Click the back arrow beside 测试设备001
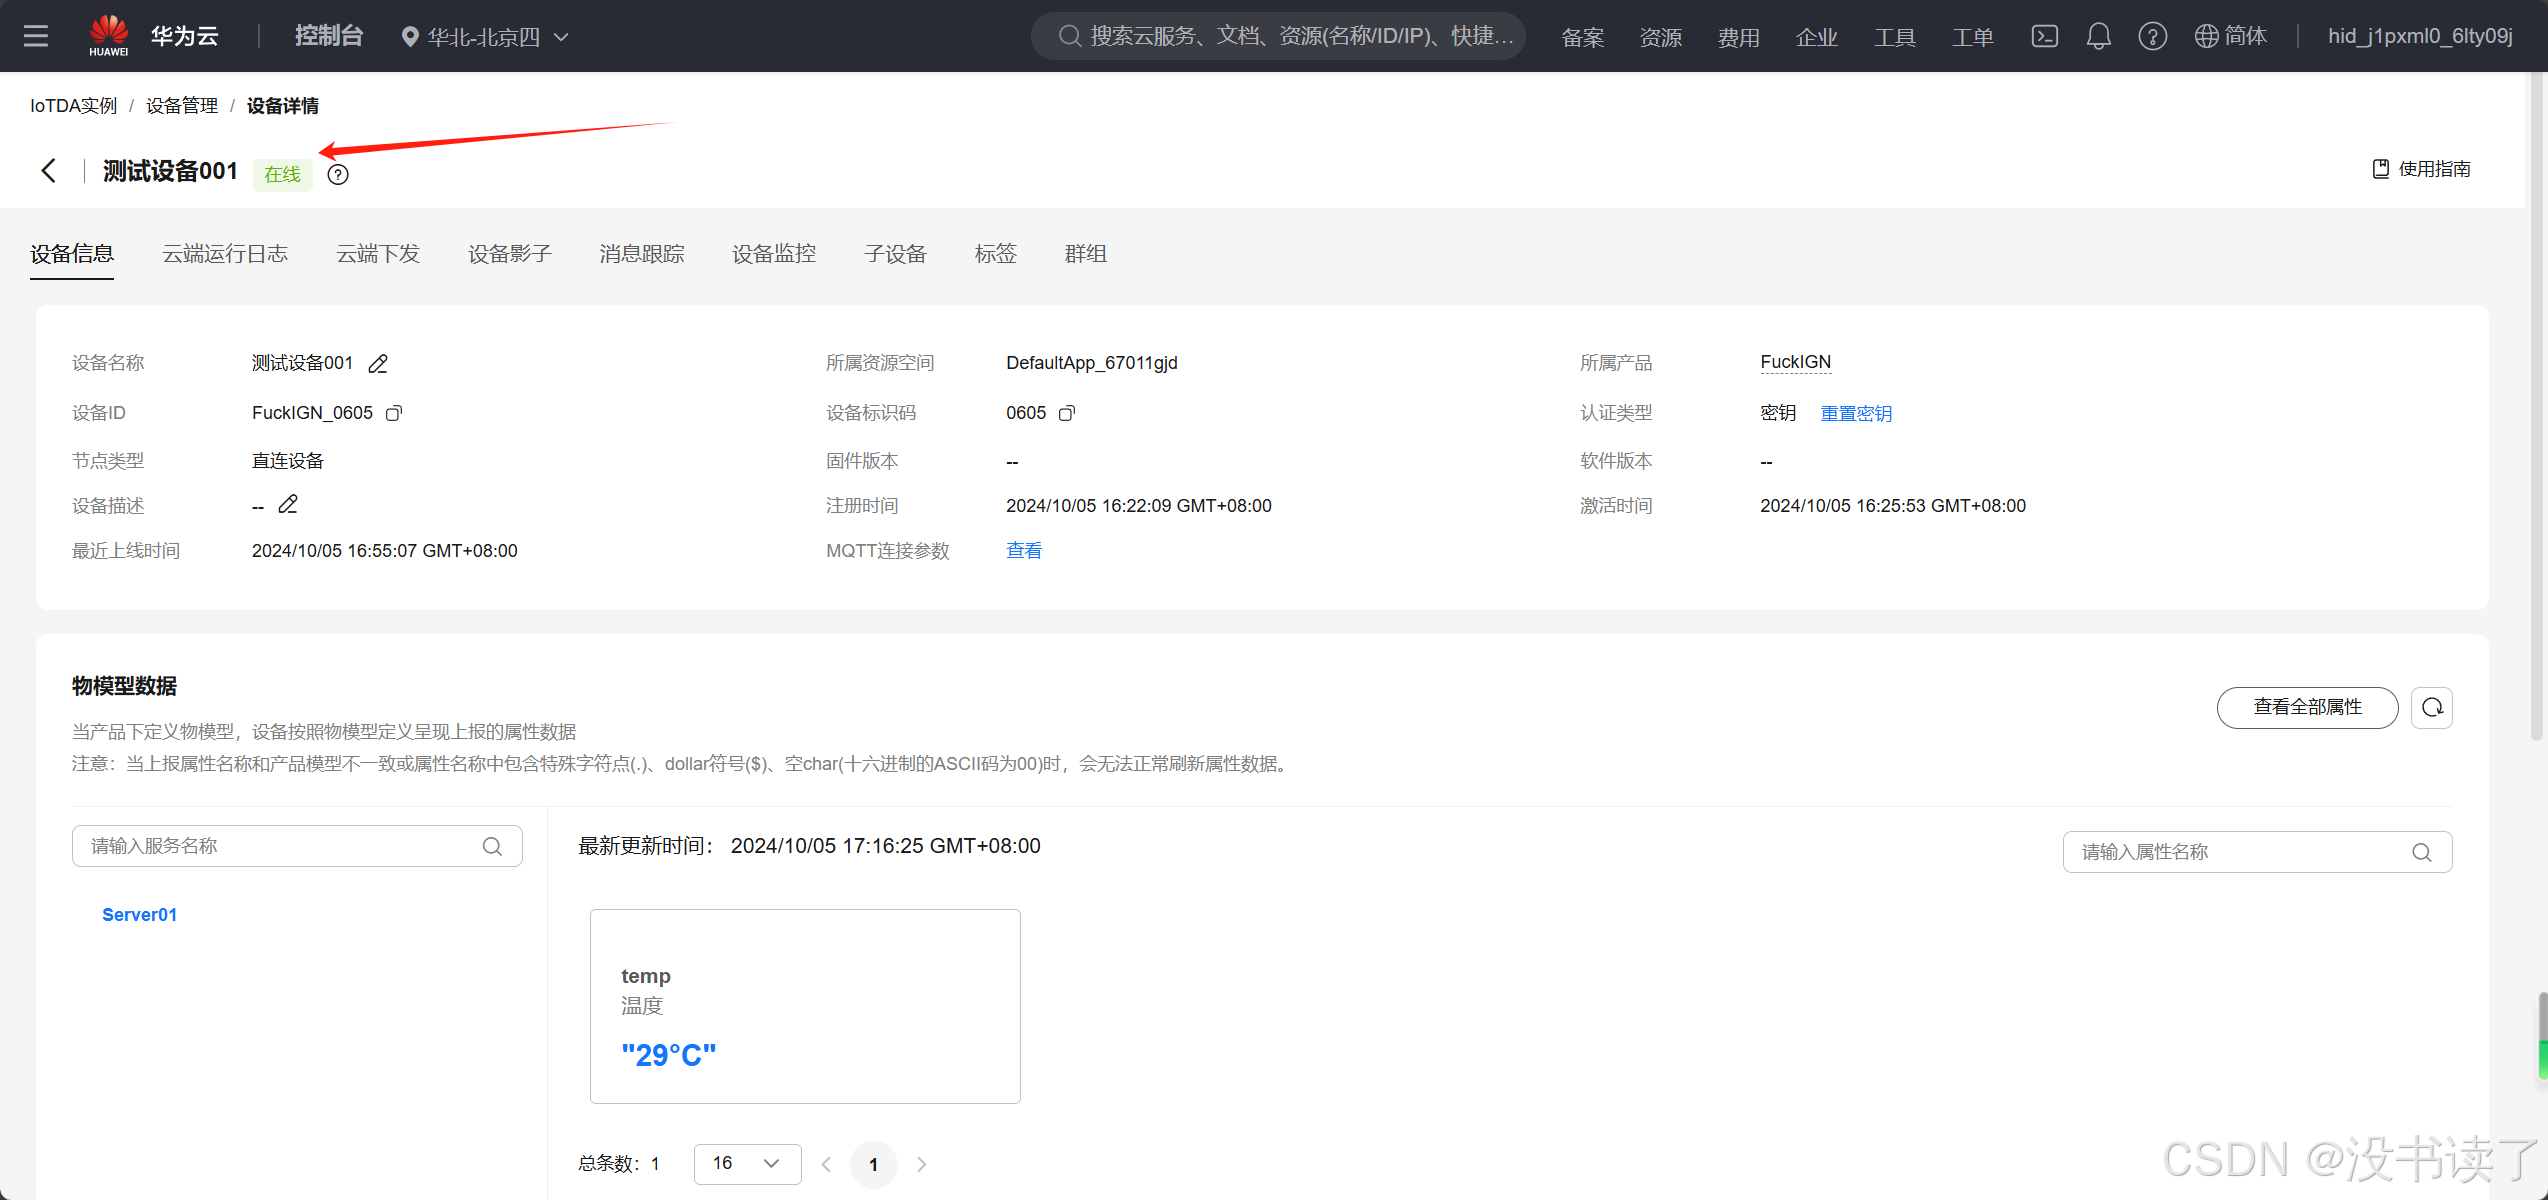The width and height of the screenshot is (2548, 1200). click(x=48, y=171)
